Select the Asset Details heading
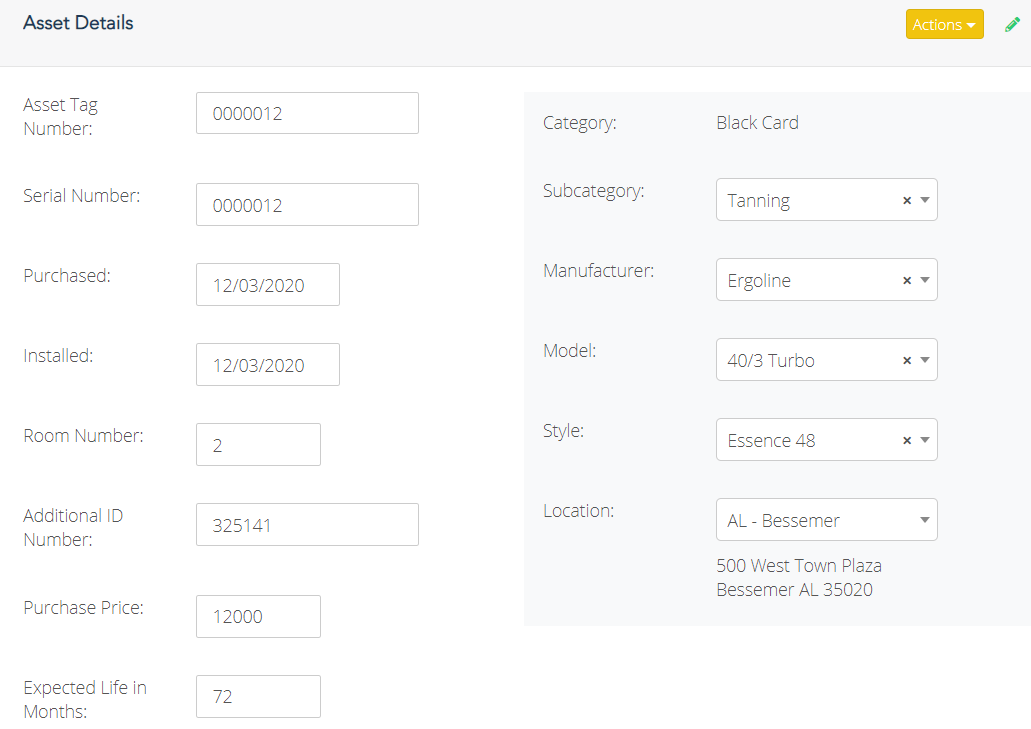This screenshot has width=1031, height=729. coord(78,23)
